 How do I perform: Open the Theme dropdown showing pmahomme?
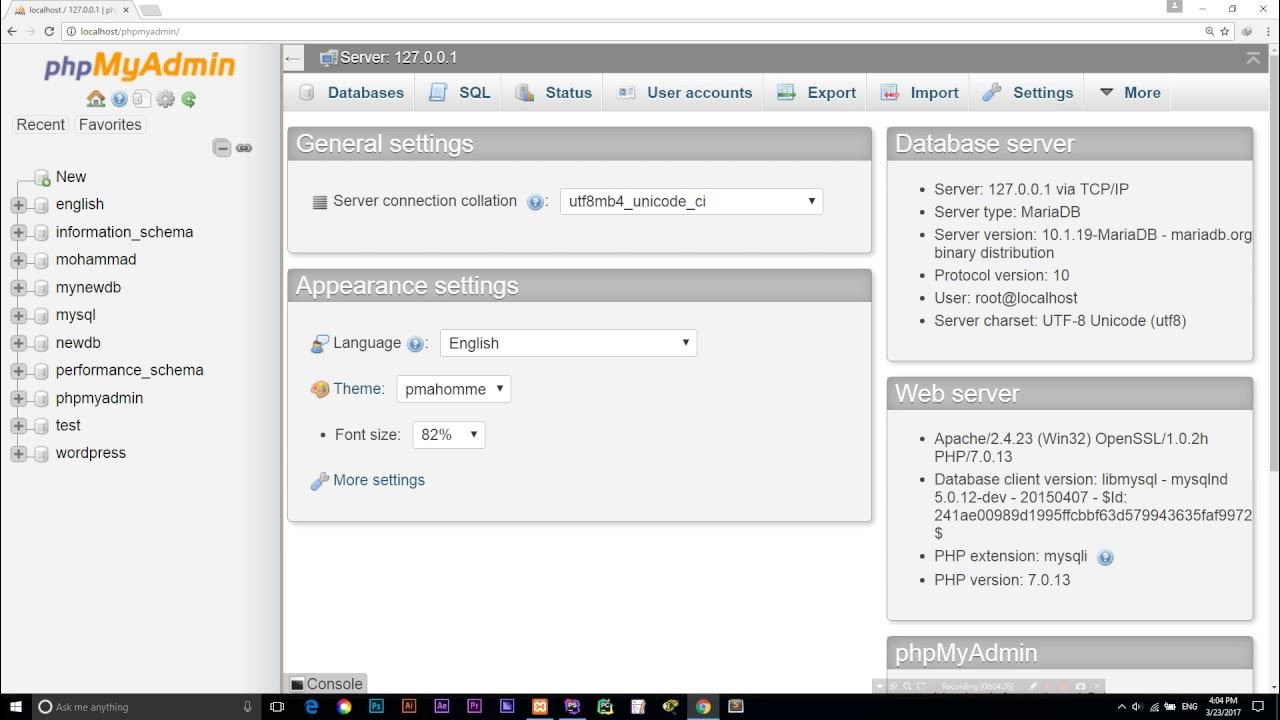tap(453, 389)
